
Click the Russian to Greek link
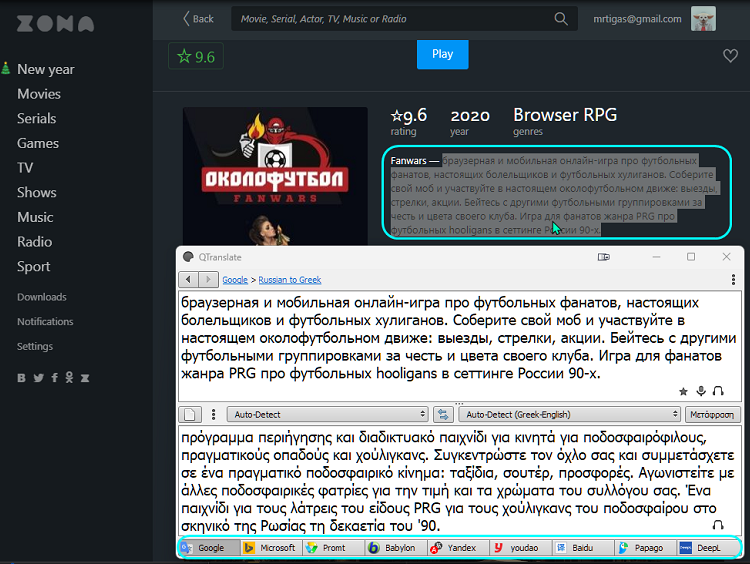(290, 280)
